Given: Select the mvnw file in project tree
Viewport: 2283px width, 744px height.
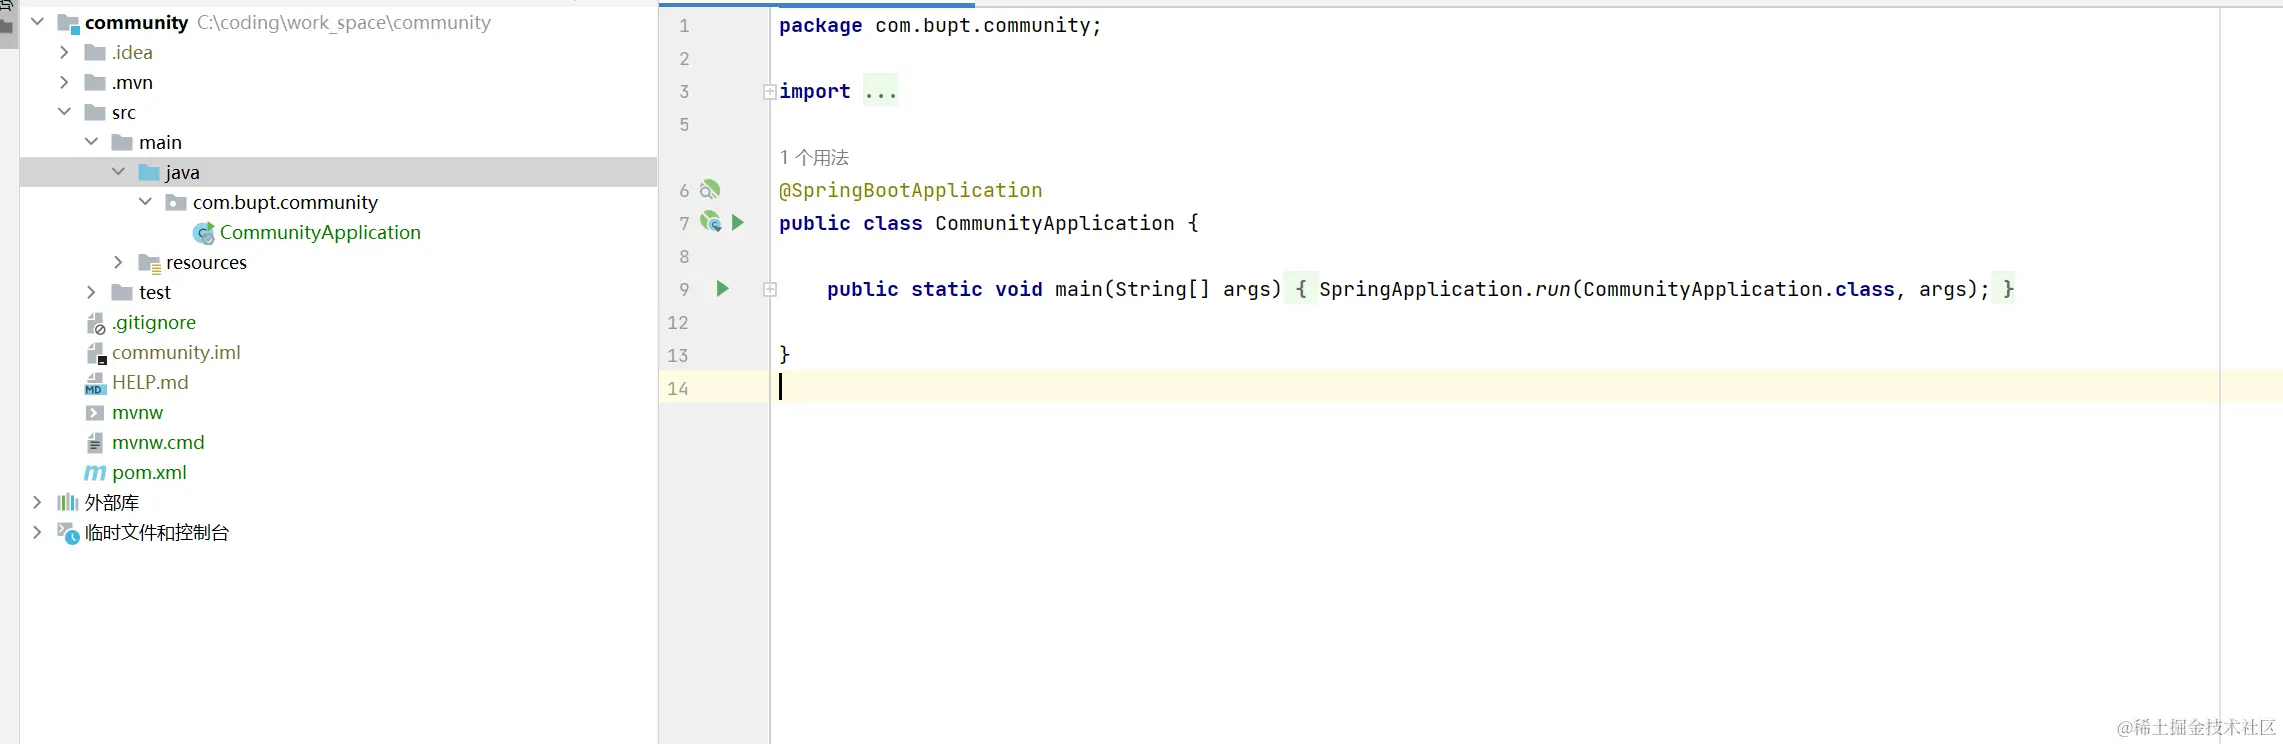Looking at the screenshot, I should pyautogui.click(x=137, y=412).
